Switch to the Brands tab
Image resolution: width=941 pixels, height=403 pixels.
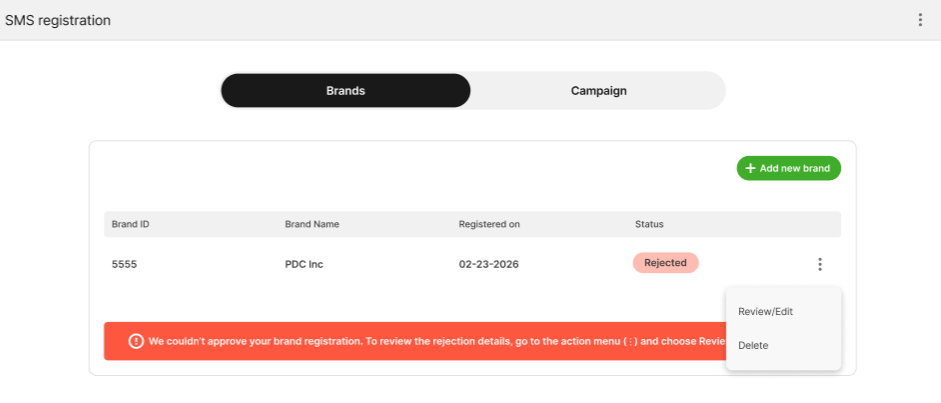click(345, 90)
